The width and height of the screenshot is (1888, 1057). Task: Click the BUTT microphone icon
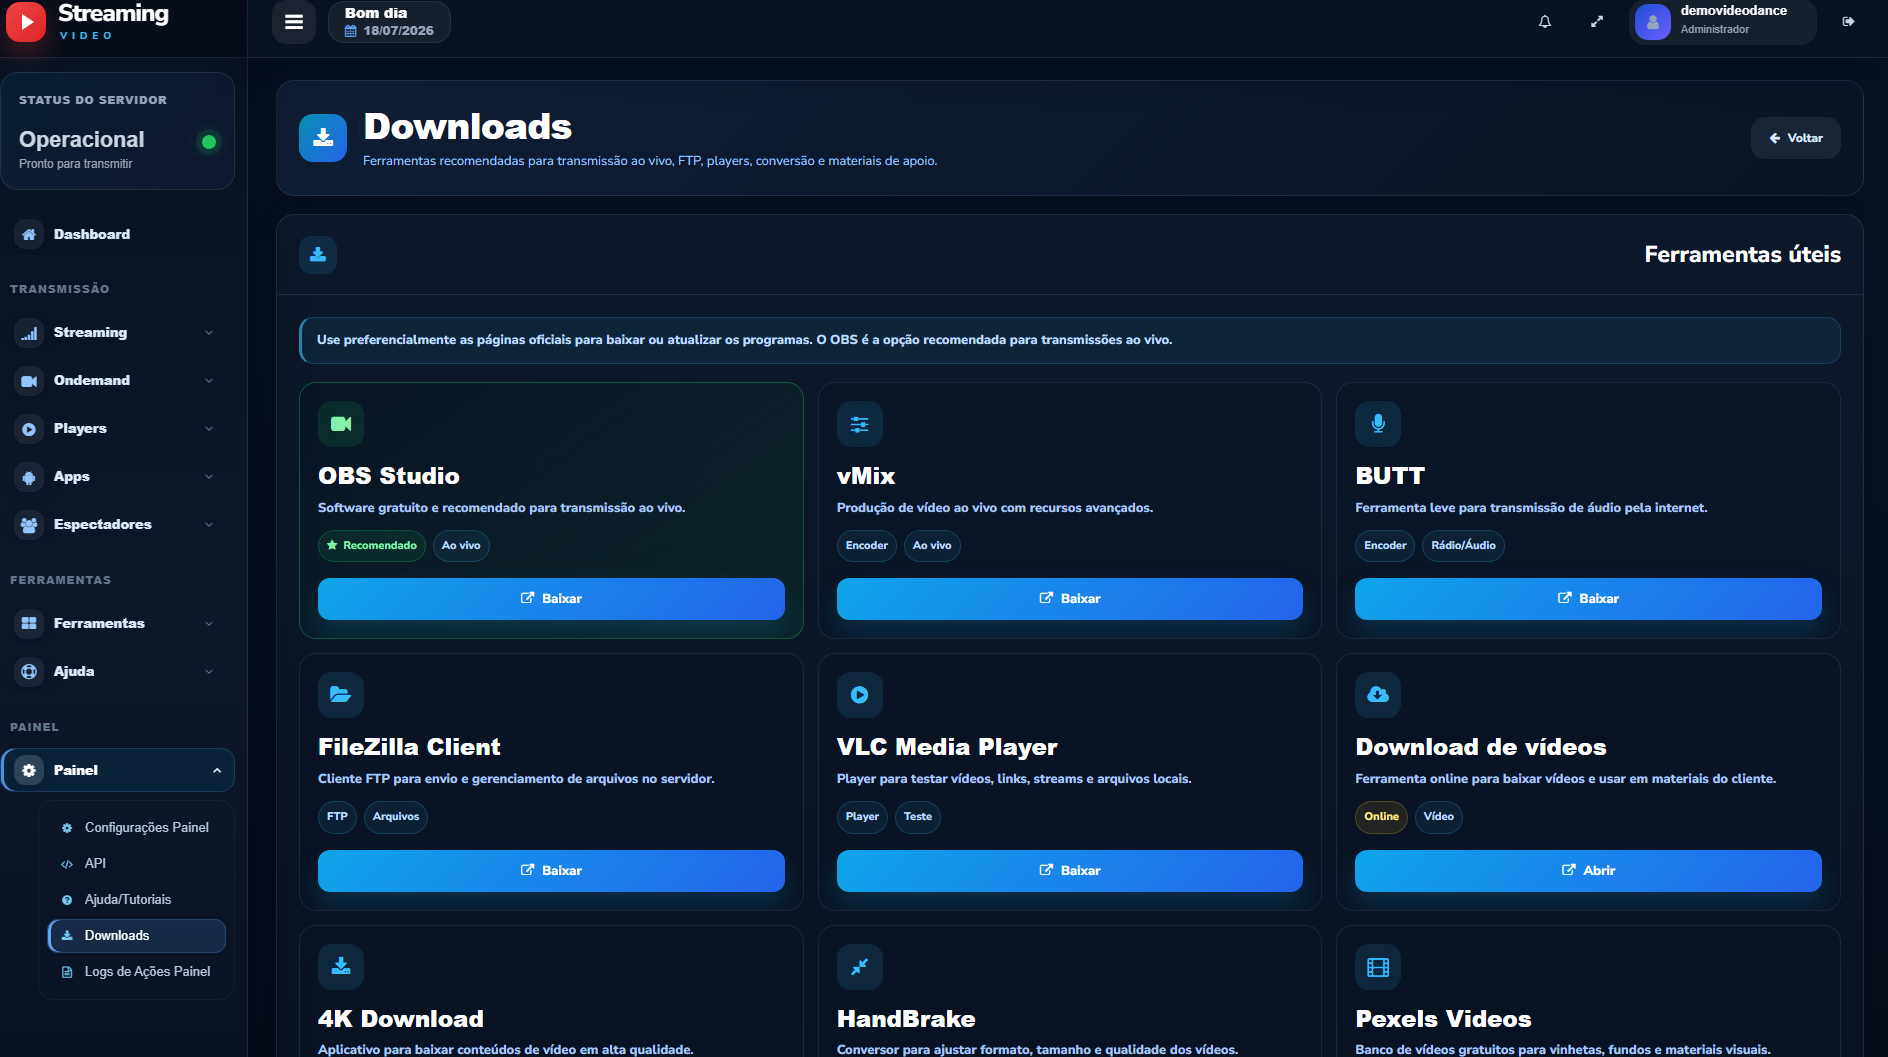(1378, 424)
